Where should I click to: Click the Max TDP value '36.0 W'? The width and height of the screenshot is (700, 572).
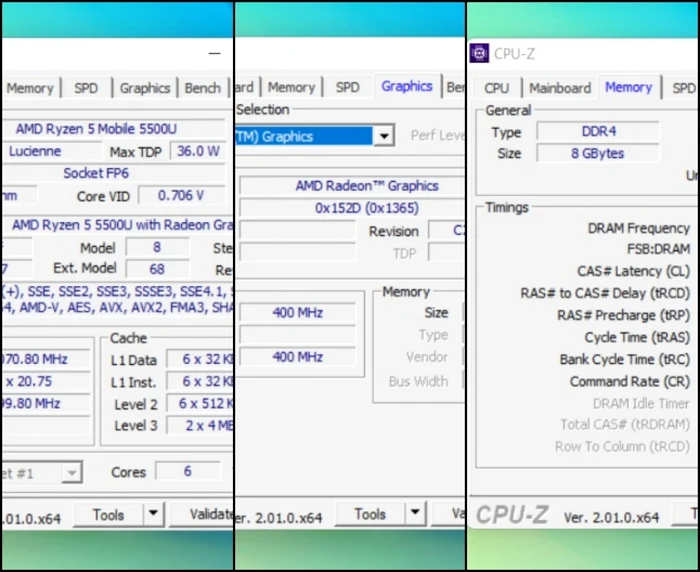pyautogui.click(x=198, y=151)
